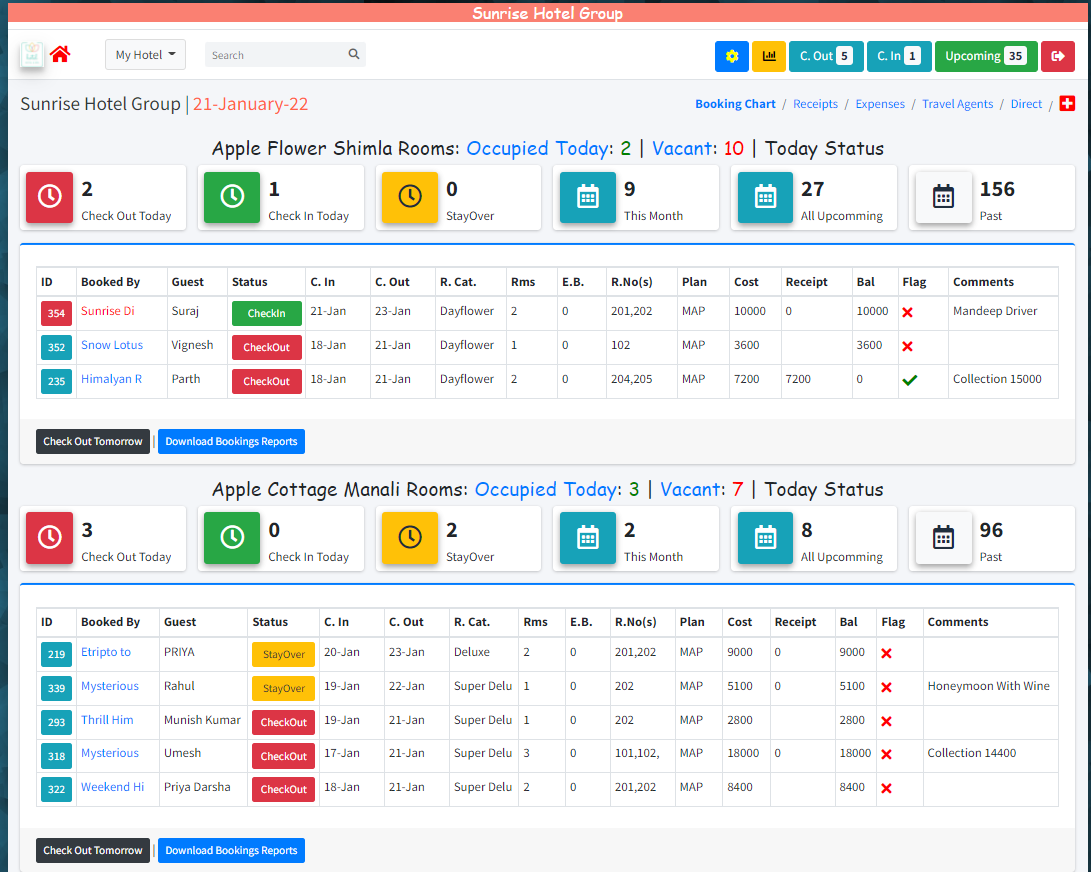Open C. In 1 list
The image size is (1091, 872).
point(899,56)
